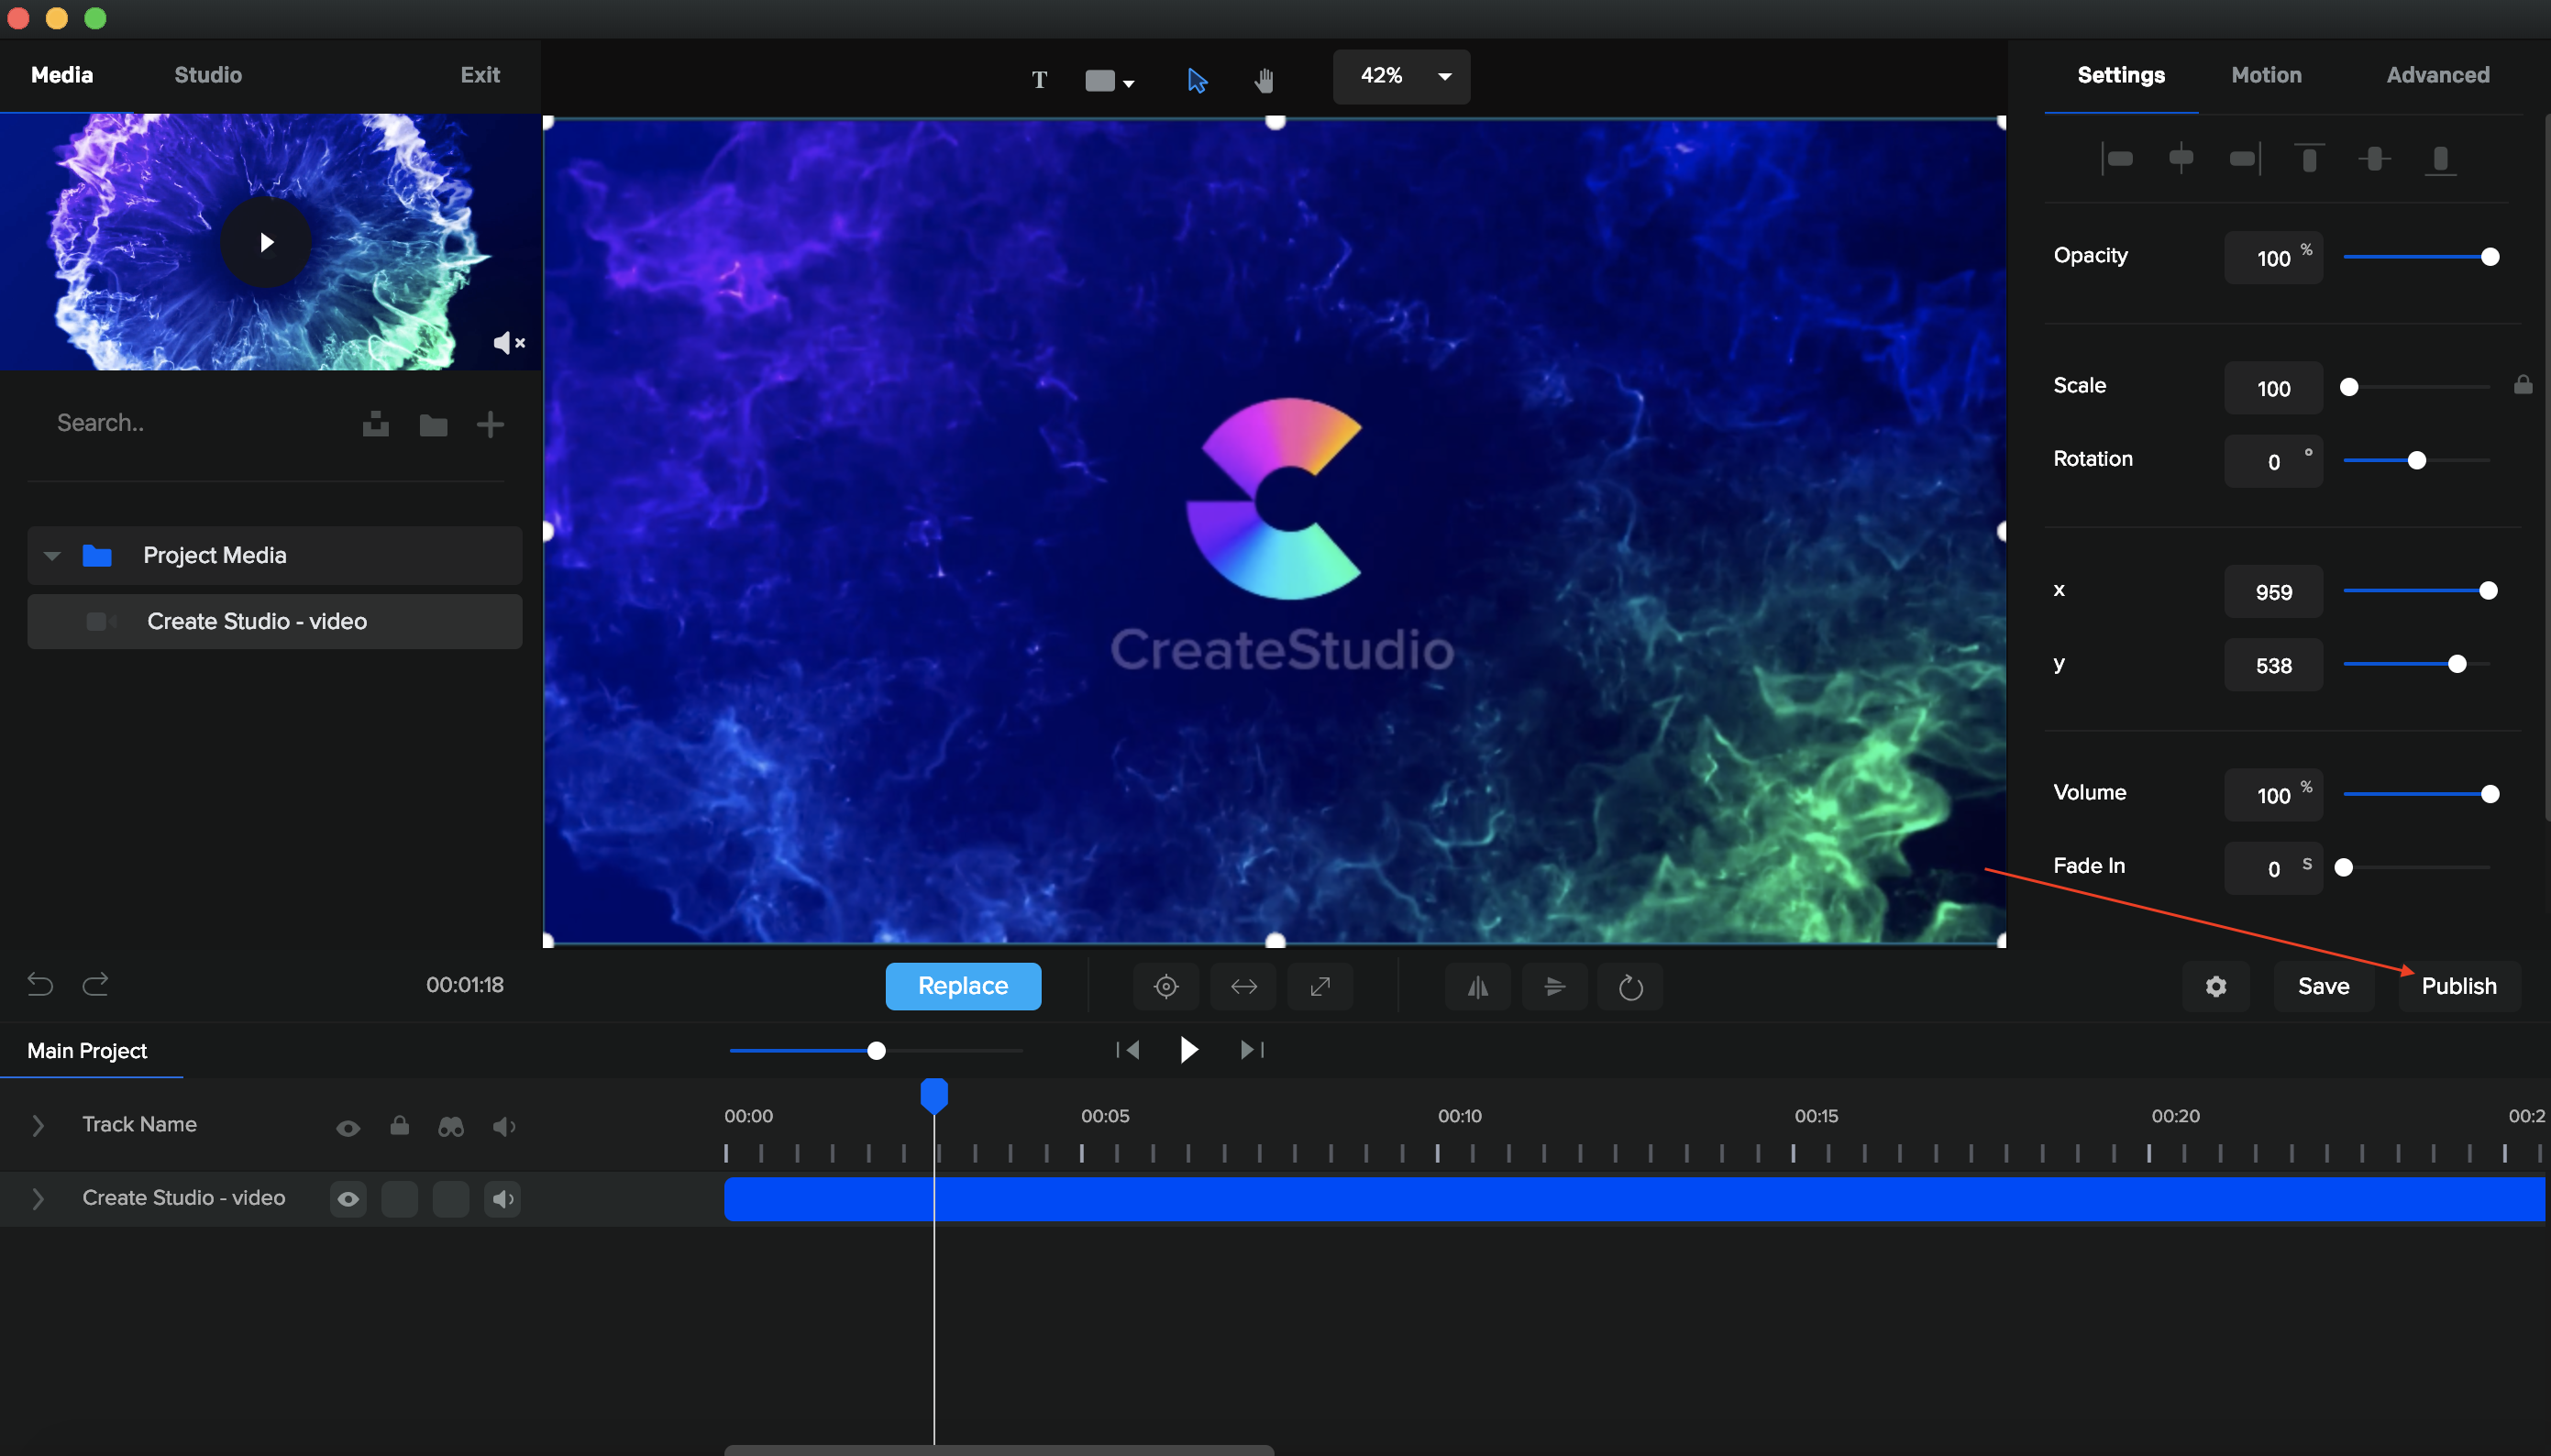The image size is (2551, 1456).
Task: Select the Text tool
Action: (x=1039, y=80)
